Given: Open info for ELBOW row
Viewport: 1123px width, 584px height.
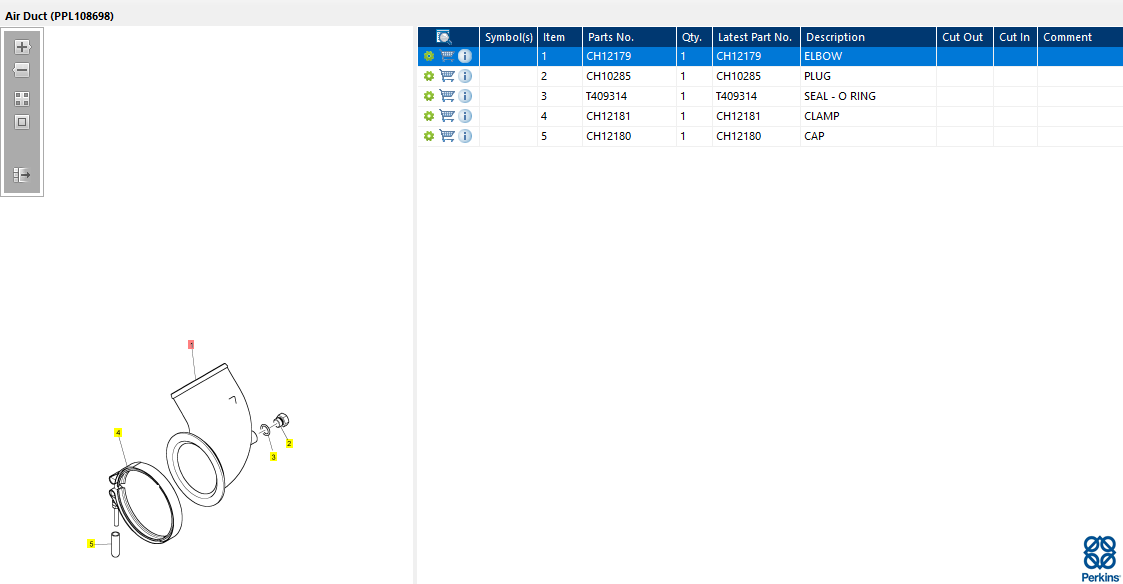Looking at the screenshot, I should pyautogui.click(x=465, y=56).
